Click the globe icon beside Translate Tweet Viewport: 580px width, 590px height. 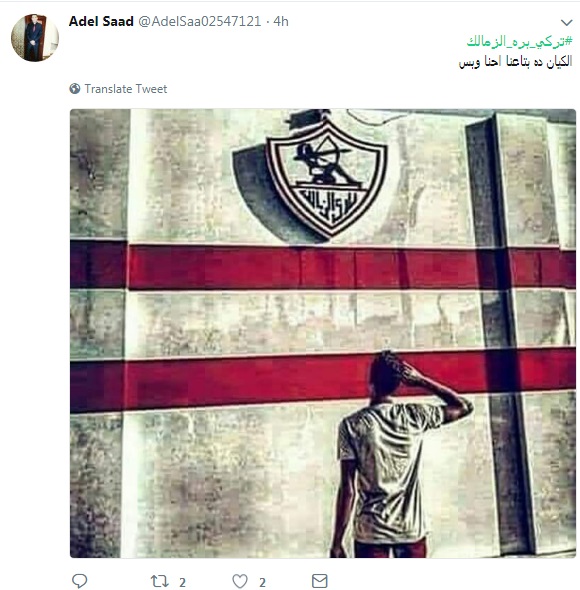coord(75,89)
